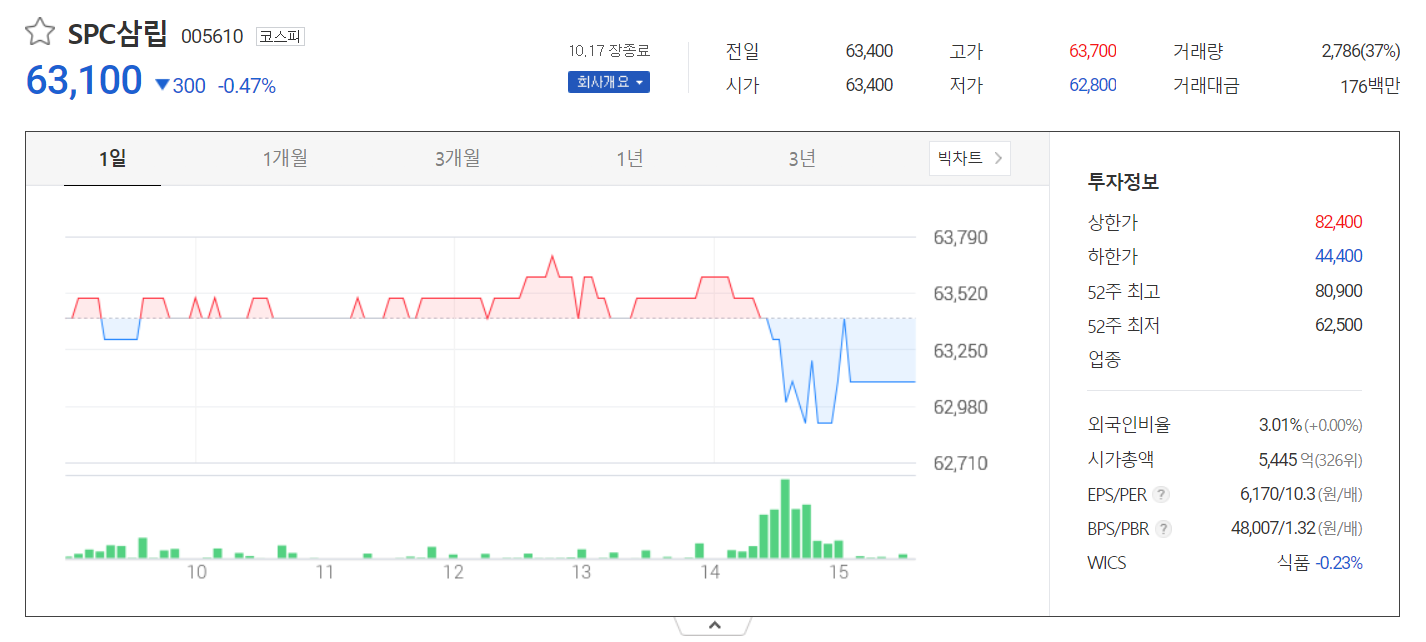This screenshot has height=642, width=1426.
Task: Open the BPS/PBR help question mark
Action: pyautogui.click(x=1163, y=529)
